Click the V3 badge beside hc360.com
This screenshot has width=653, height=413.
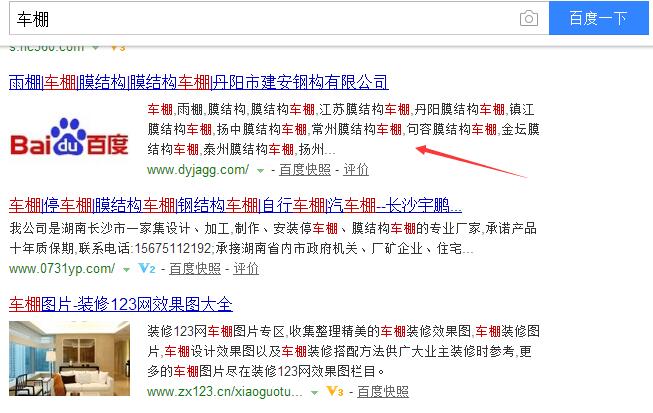tap(116, 46)
